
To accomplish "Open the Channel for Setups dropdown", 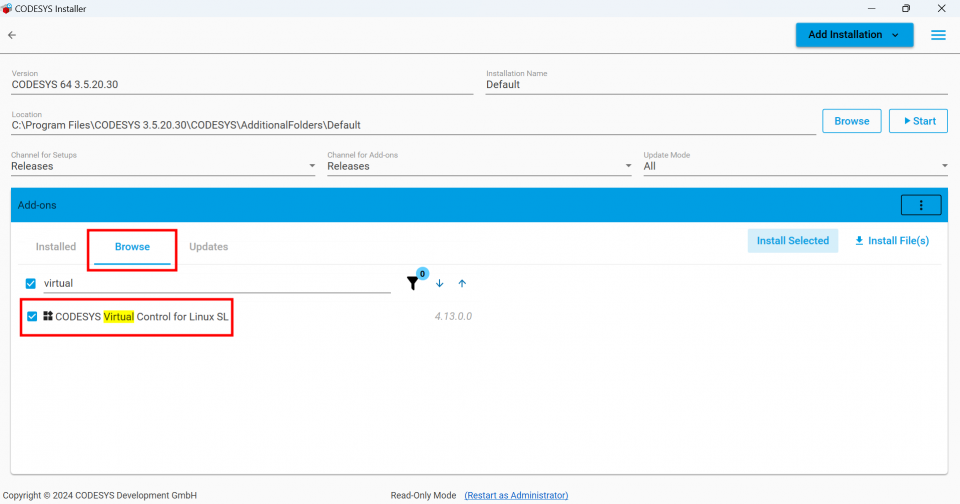I will (x=163, y=166).
